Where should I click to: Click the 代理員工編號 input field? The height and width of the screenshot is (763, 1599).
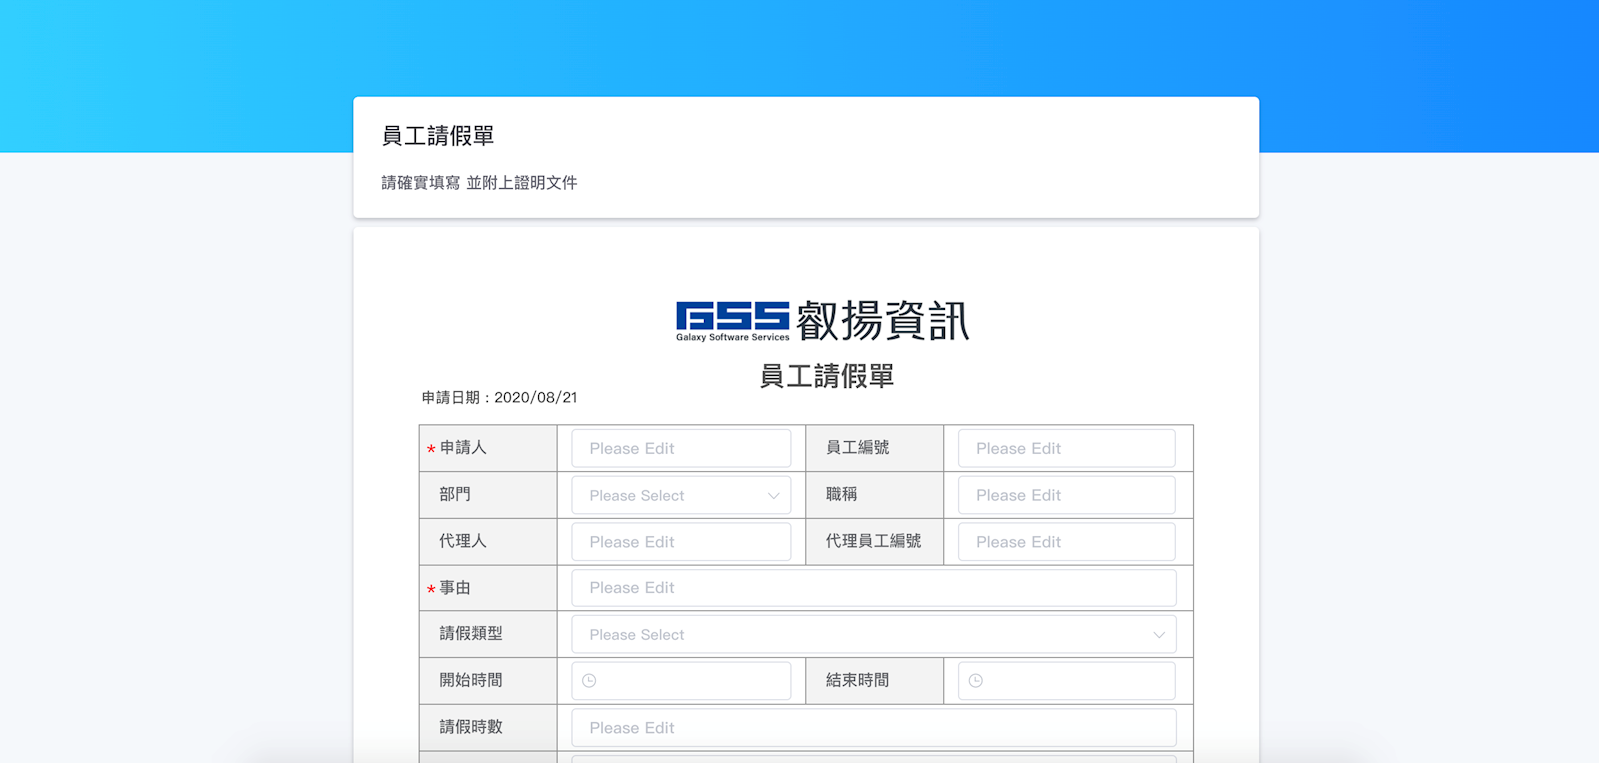coord(1066,542)
